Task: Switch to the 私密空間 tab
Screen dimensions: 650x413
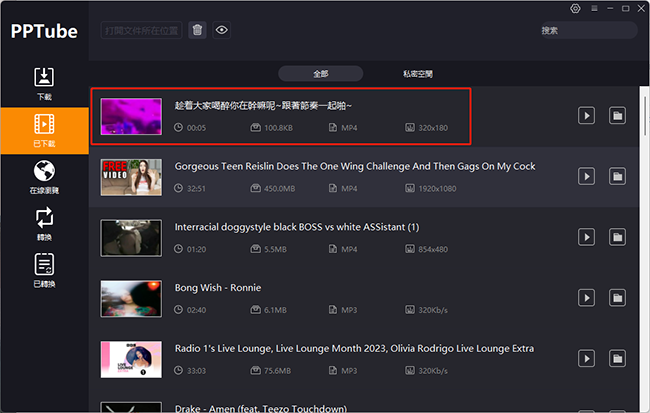Action: (x=418, y=74)
